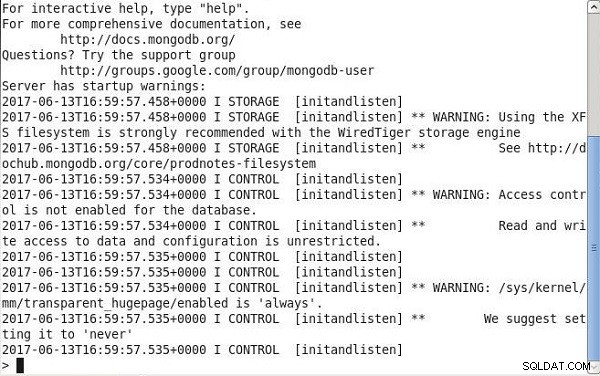This screenshot has width=600, height=376.
Task: Click the transparent_hugepage/enabled path text
Action: pyautogui.click(x=118, y=303)
